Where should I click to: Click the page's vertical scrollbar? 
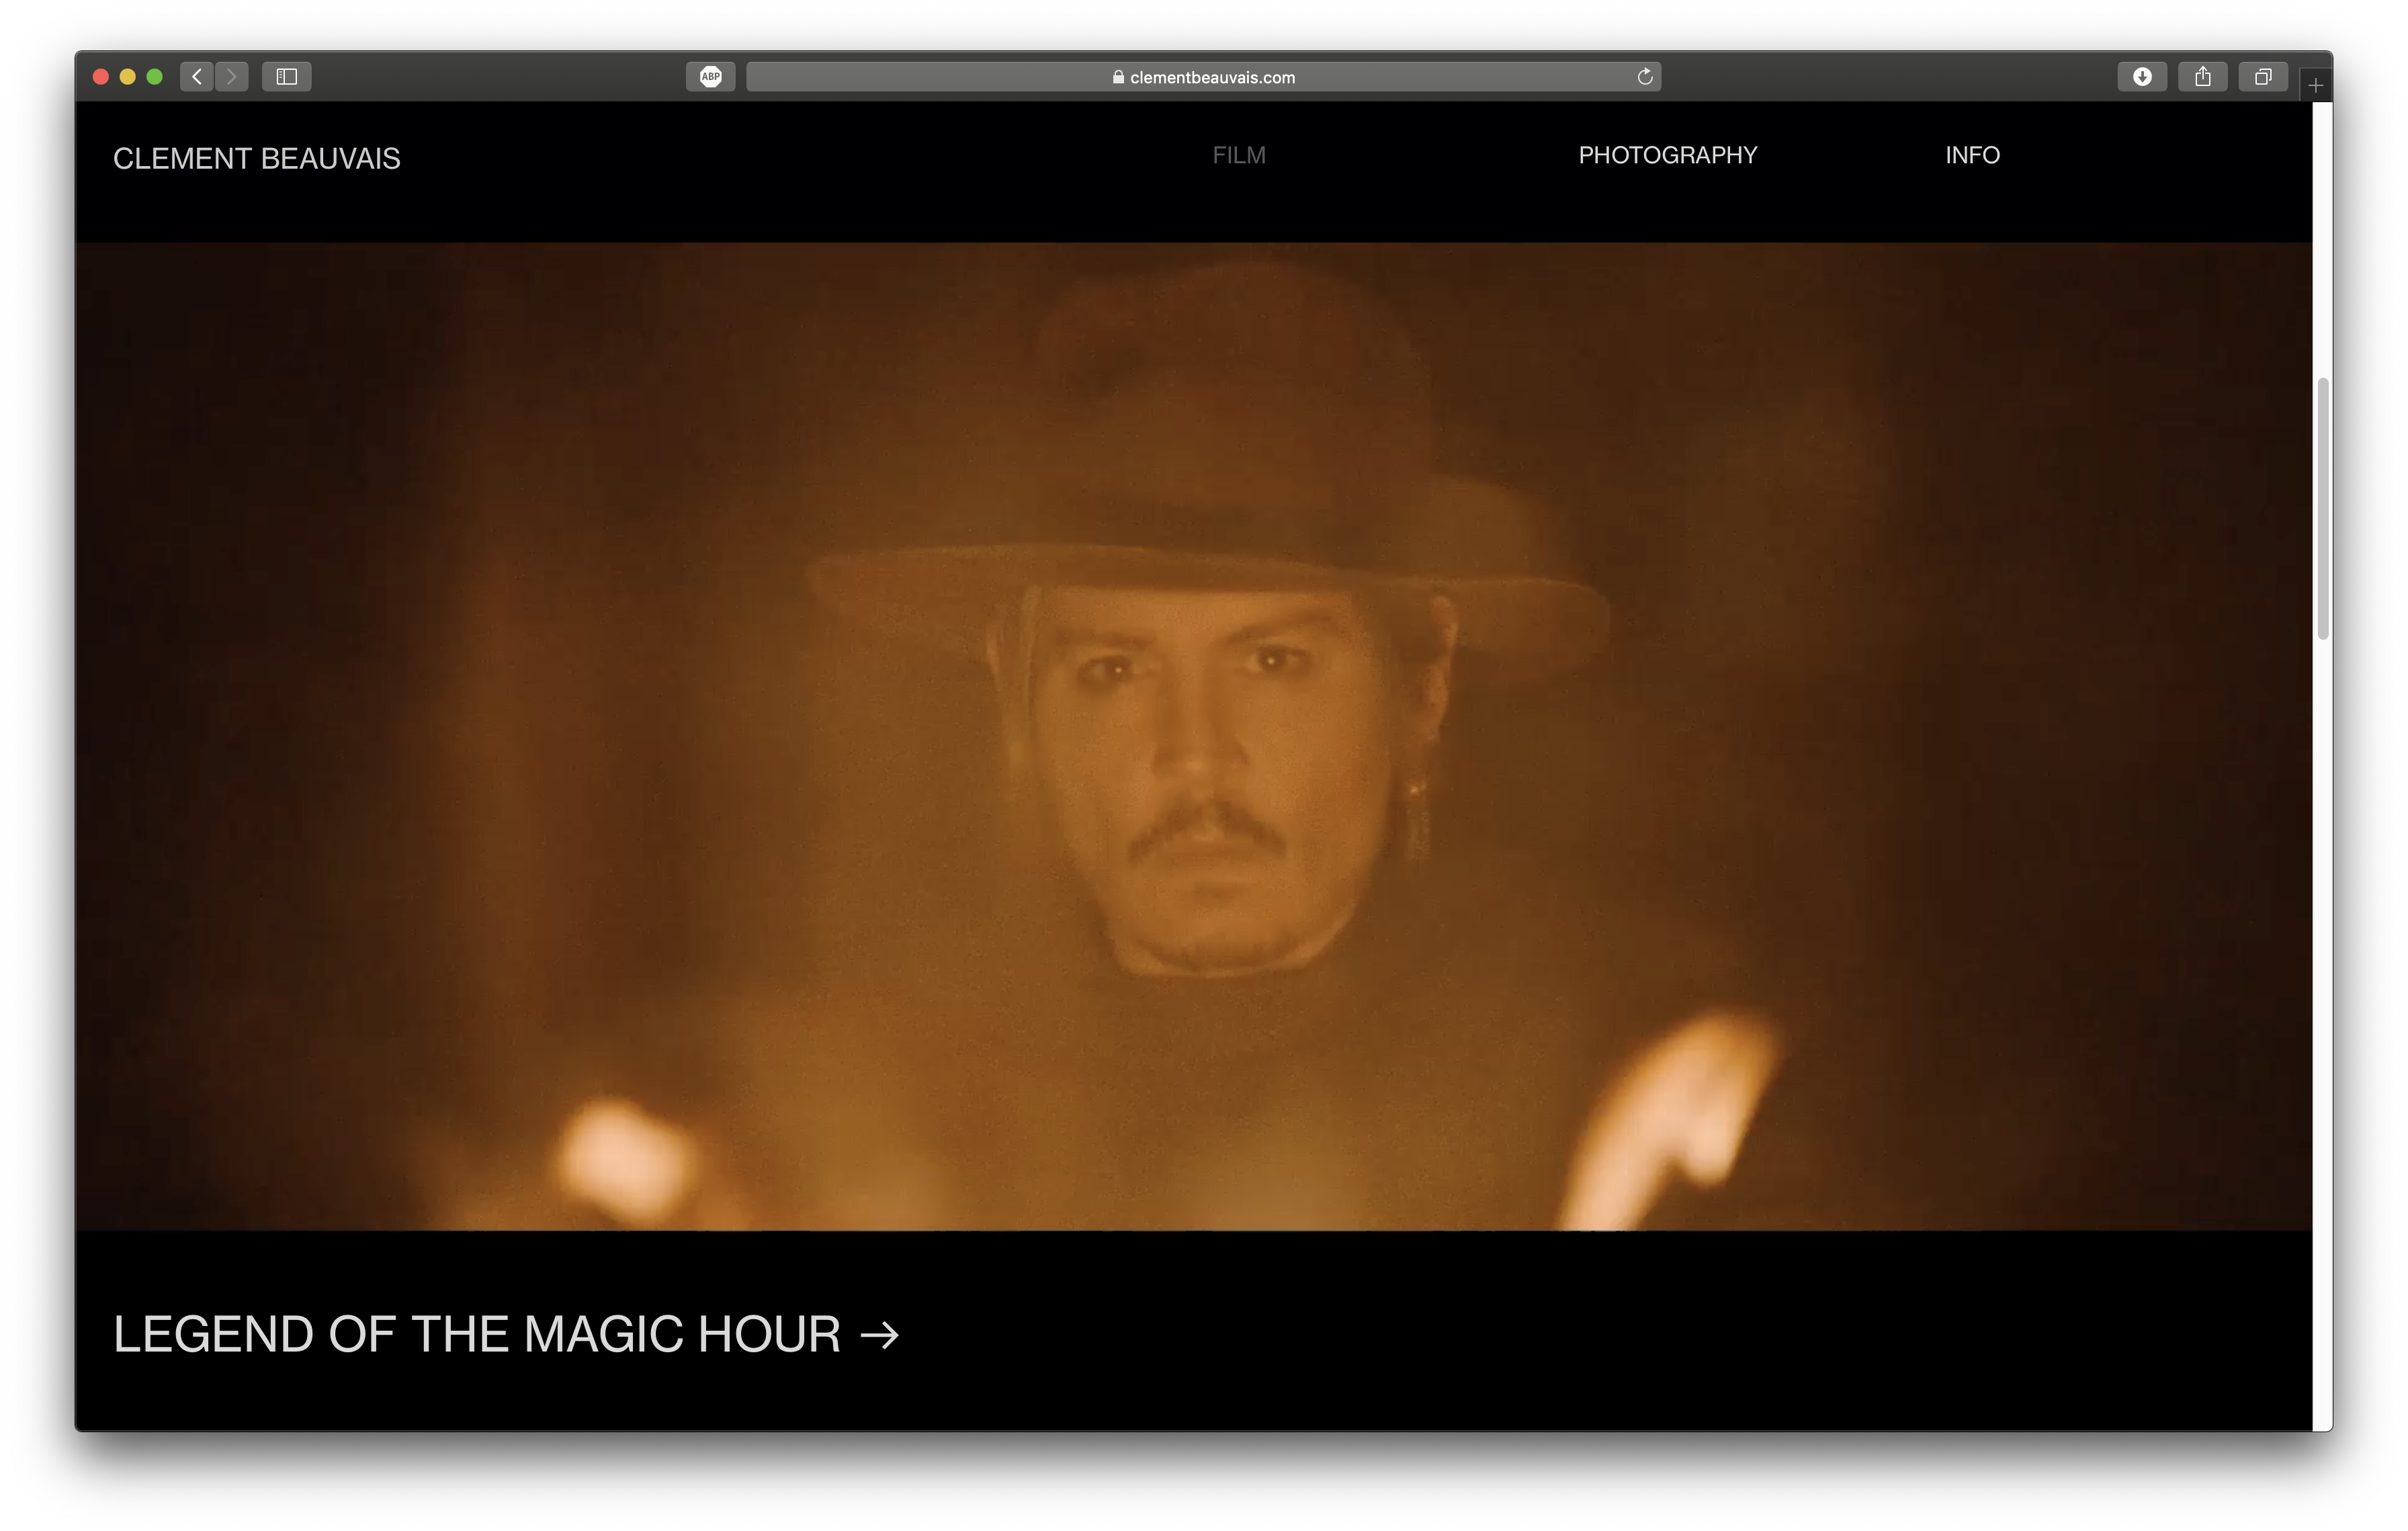coord(2324,508)
